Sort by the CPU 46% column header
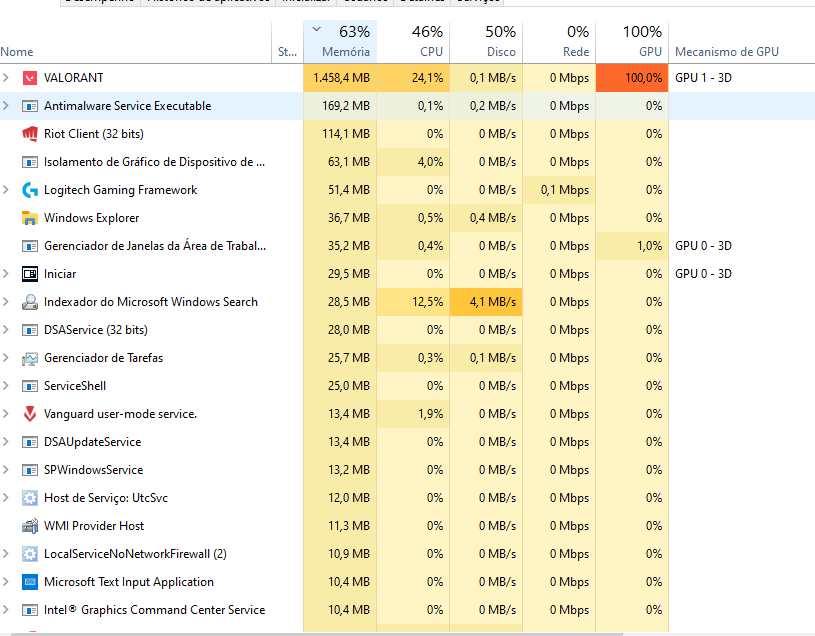Viewport: 815px width, 636px height. (413, 43)
